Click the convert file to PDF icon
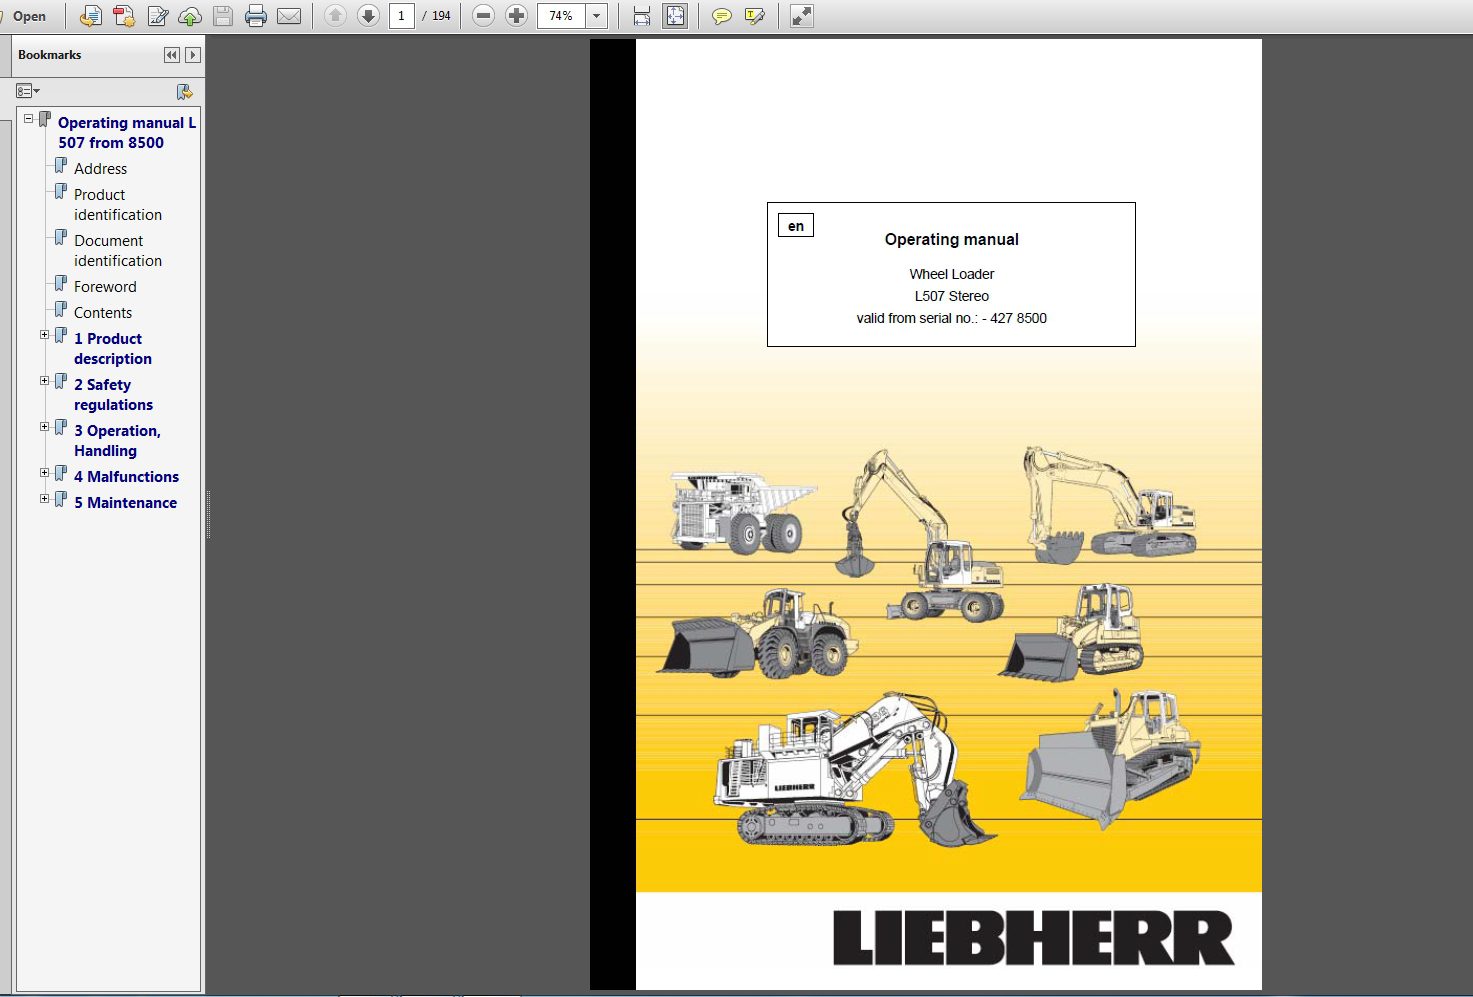1473x997 pixels. (91, 16)
